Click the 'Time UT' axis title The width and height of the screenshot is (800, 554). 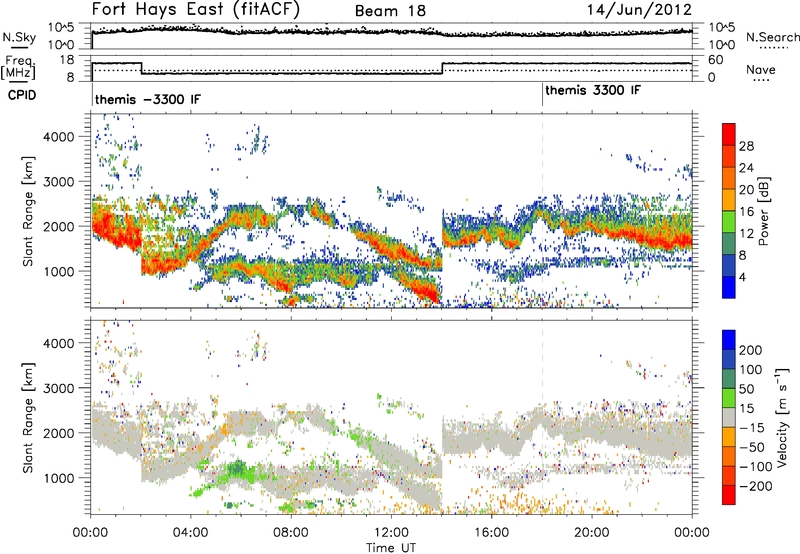click(391, 548)
